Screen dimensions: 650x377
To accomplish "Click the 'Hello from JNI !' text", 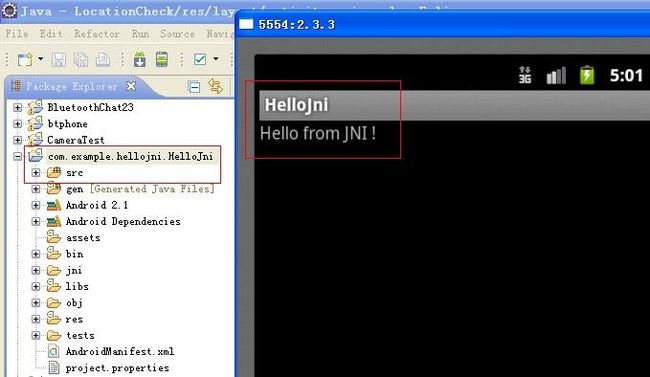I will tap(318, 134).
